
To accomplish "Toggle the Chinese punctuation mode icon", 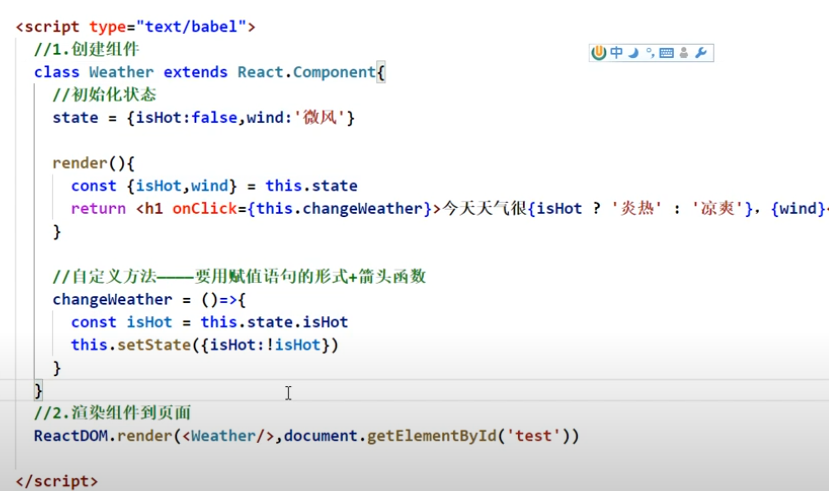I will coord(650,53).
